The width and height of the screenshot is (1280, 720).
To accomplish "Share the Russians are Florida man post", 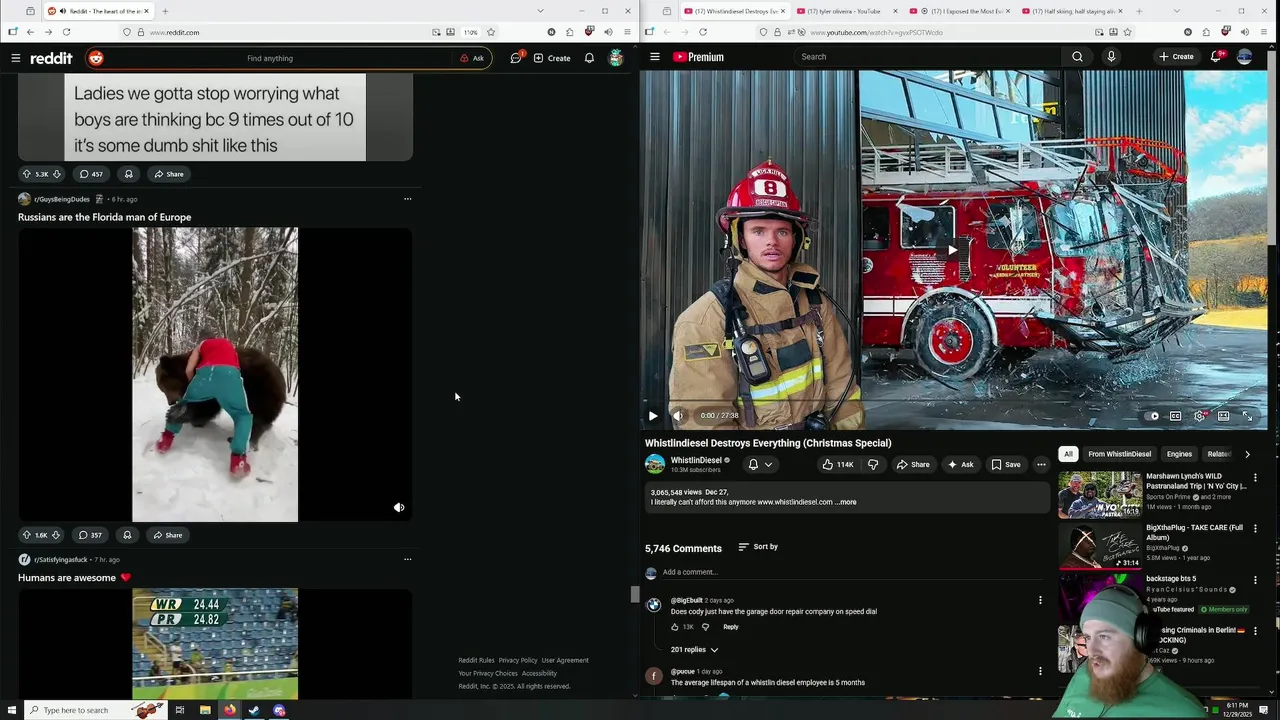I will (x=167, y=535).
